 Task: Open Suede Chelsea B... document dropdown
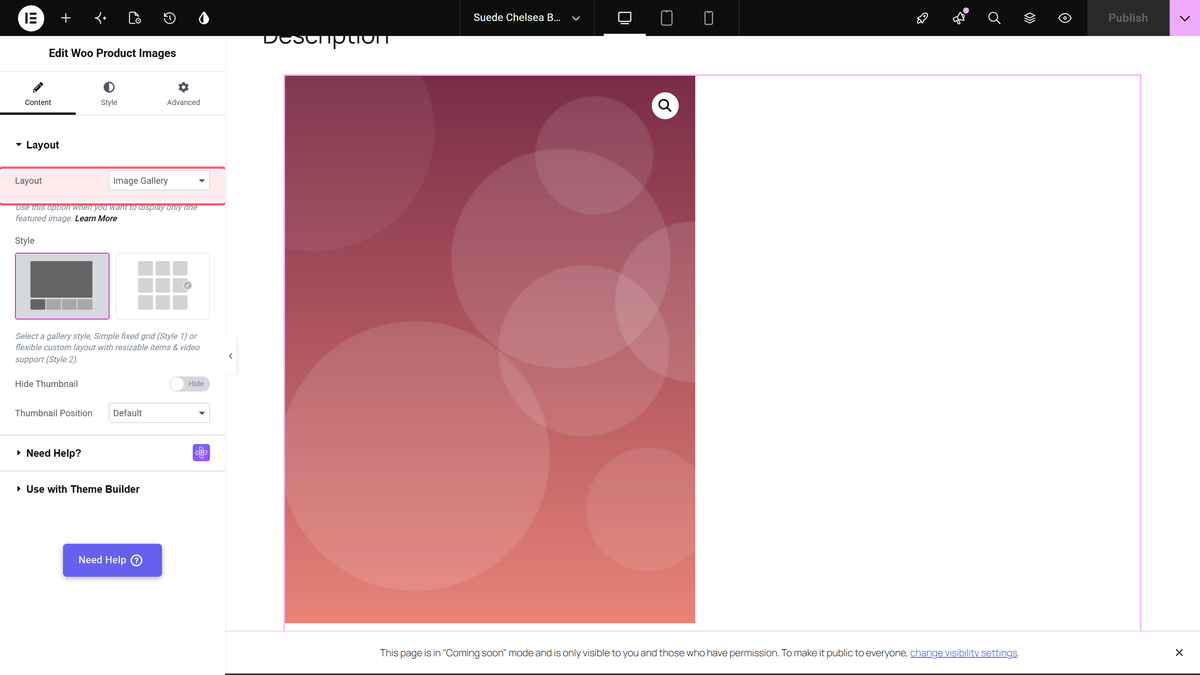point(527,18)
